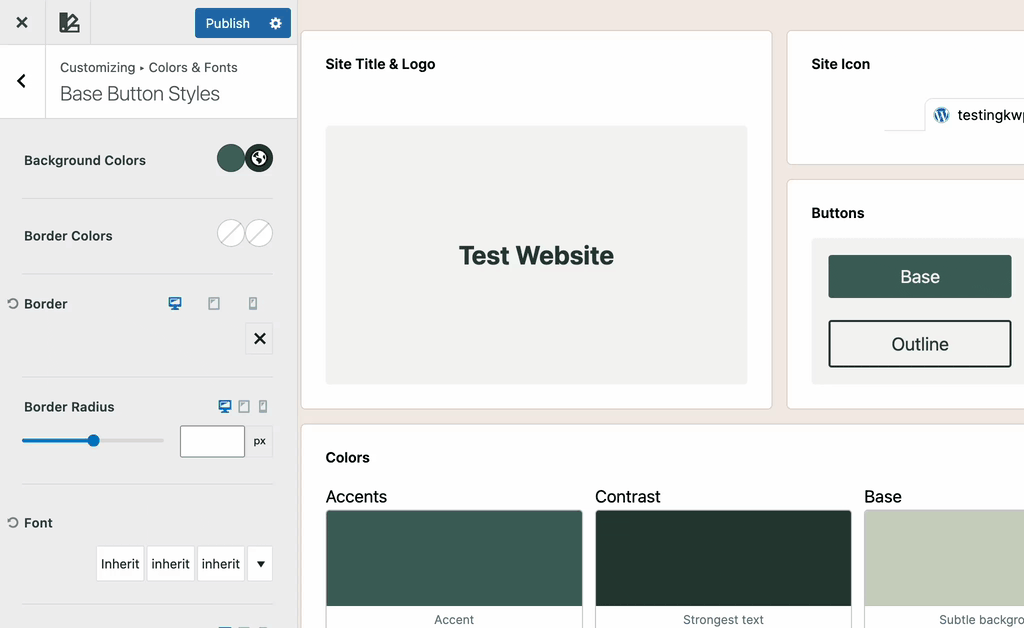Choose the second empty Border Colors swatch
Image resolution: width=1024 pixels, height=628 pixels.
[x=259, y=234]
